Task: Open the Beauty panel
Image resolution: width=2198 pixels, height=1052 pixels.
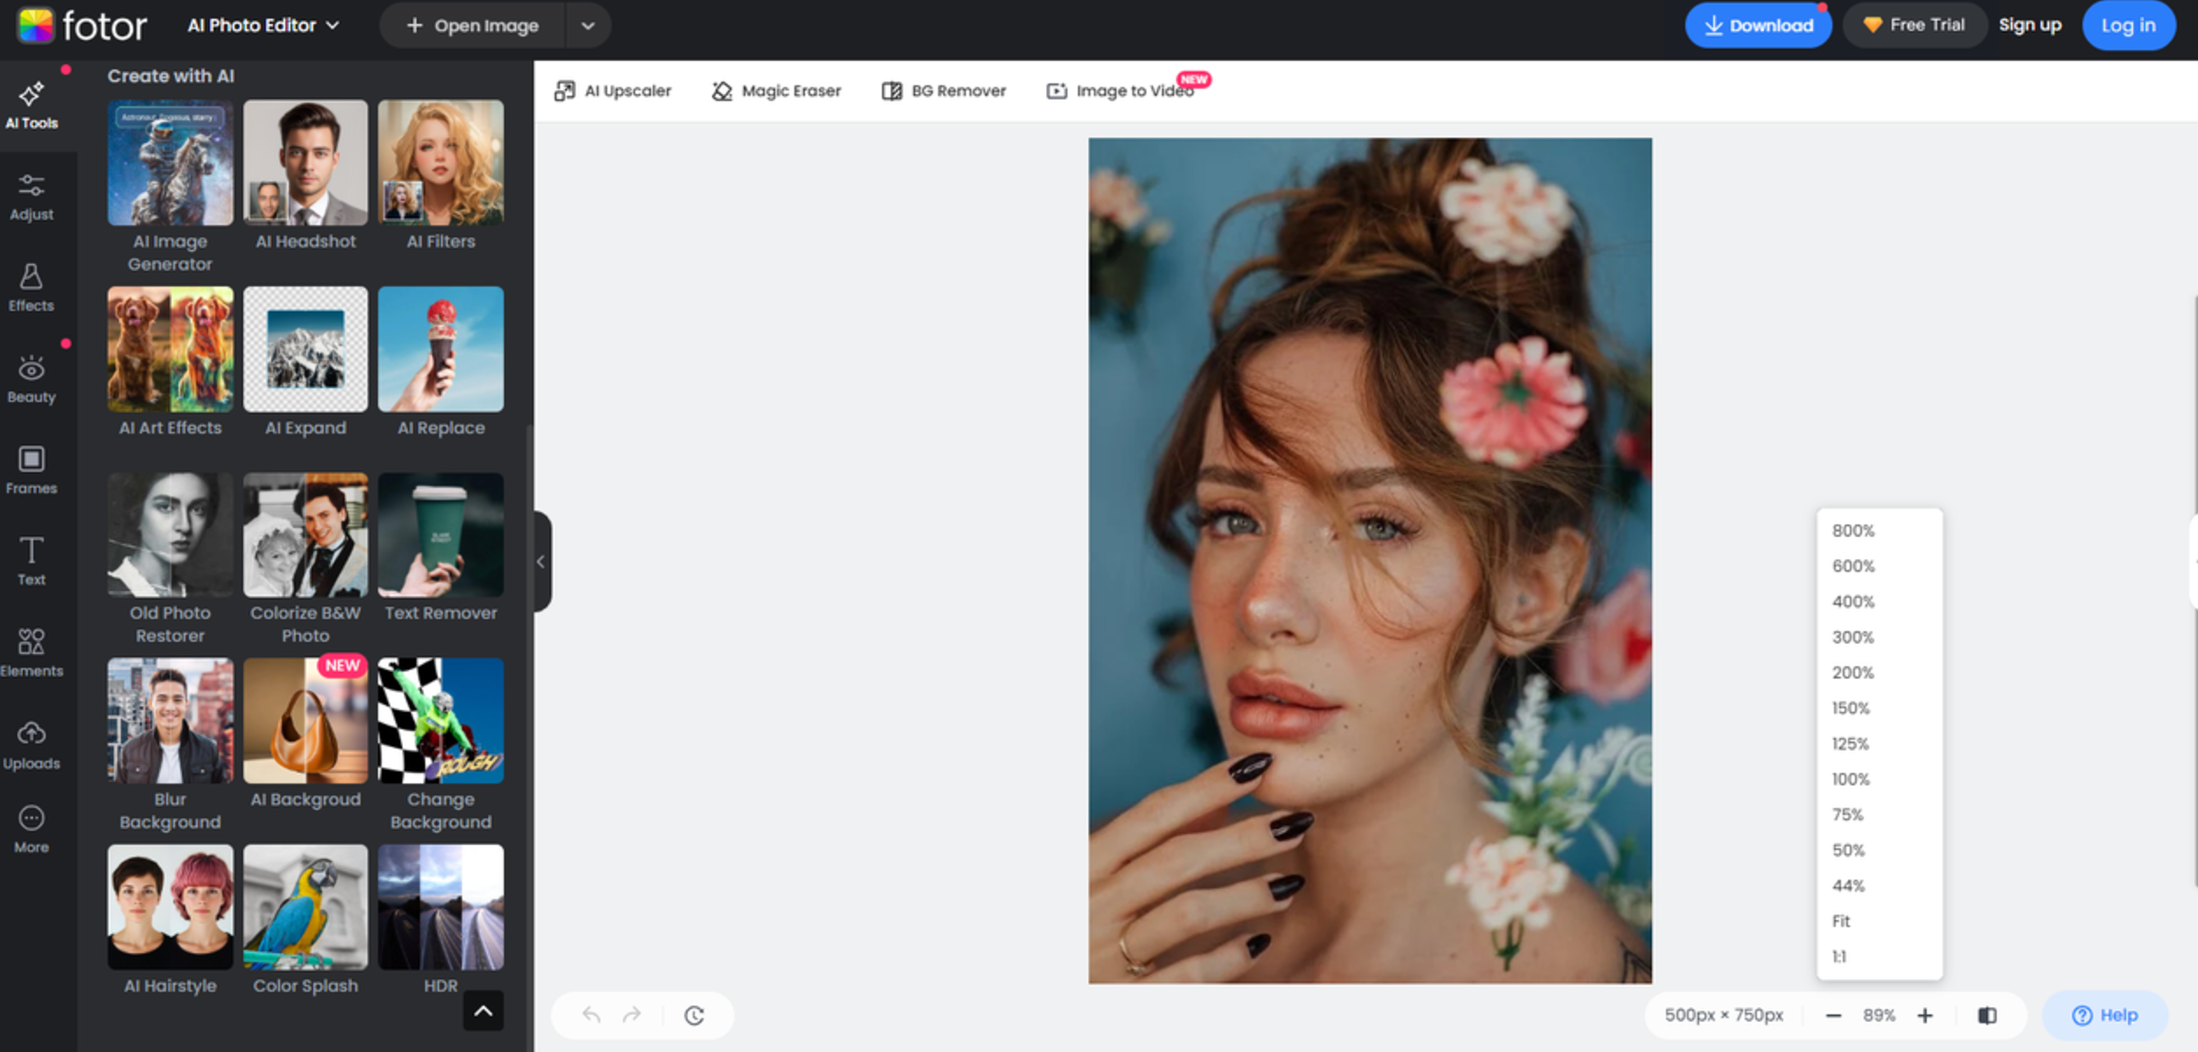Action: pos(32,380)
